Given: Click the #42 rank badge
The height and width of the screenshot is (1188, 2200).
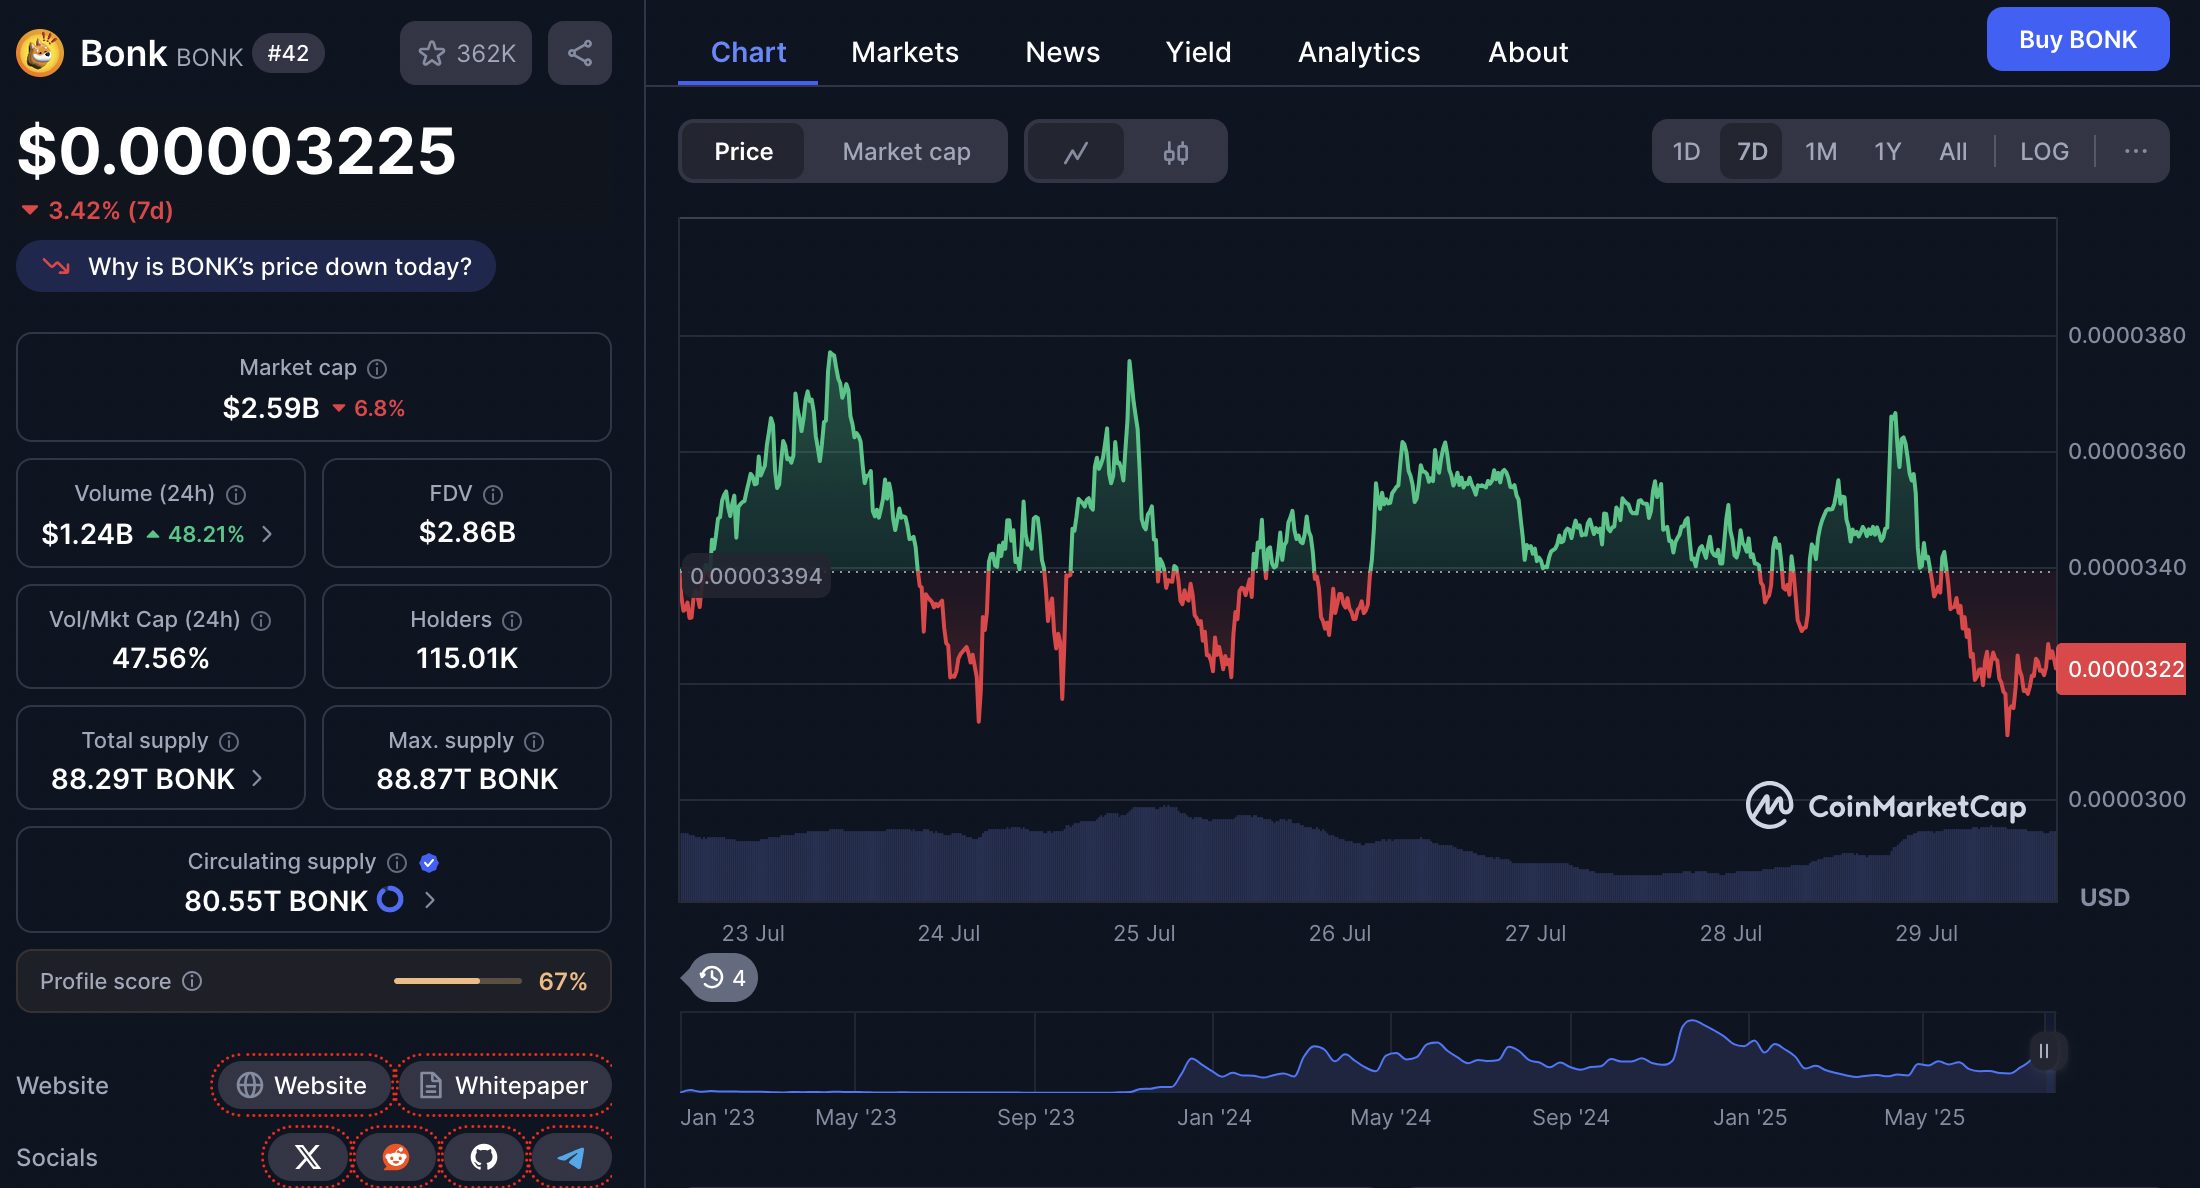Looking at the screenshot, I should [x=288, y=53].
